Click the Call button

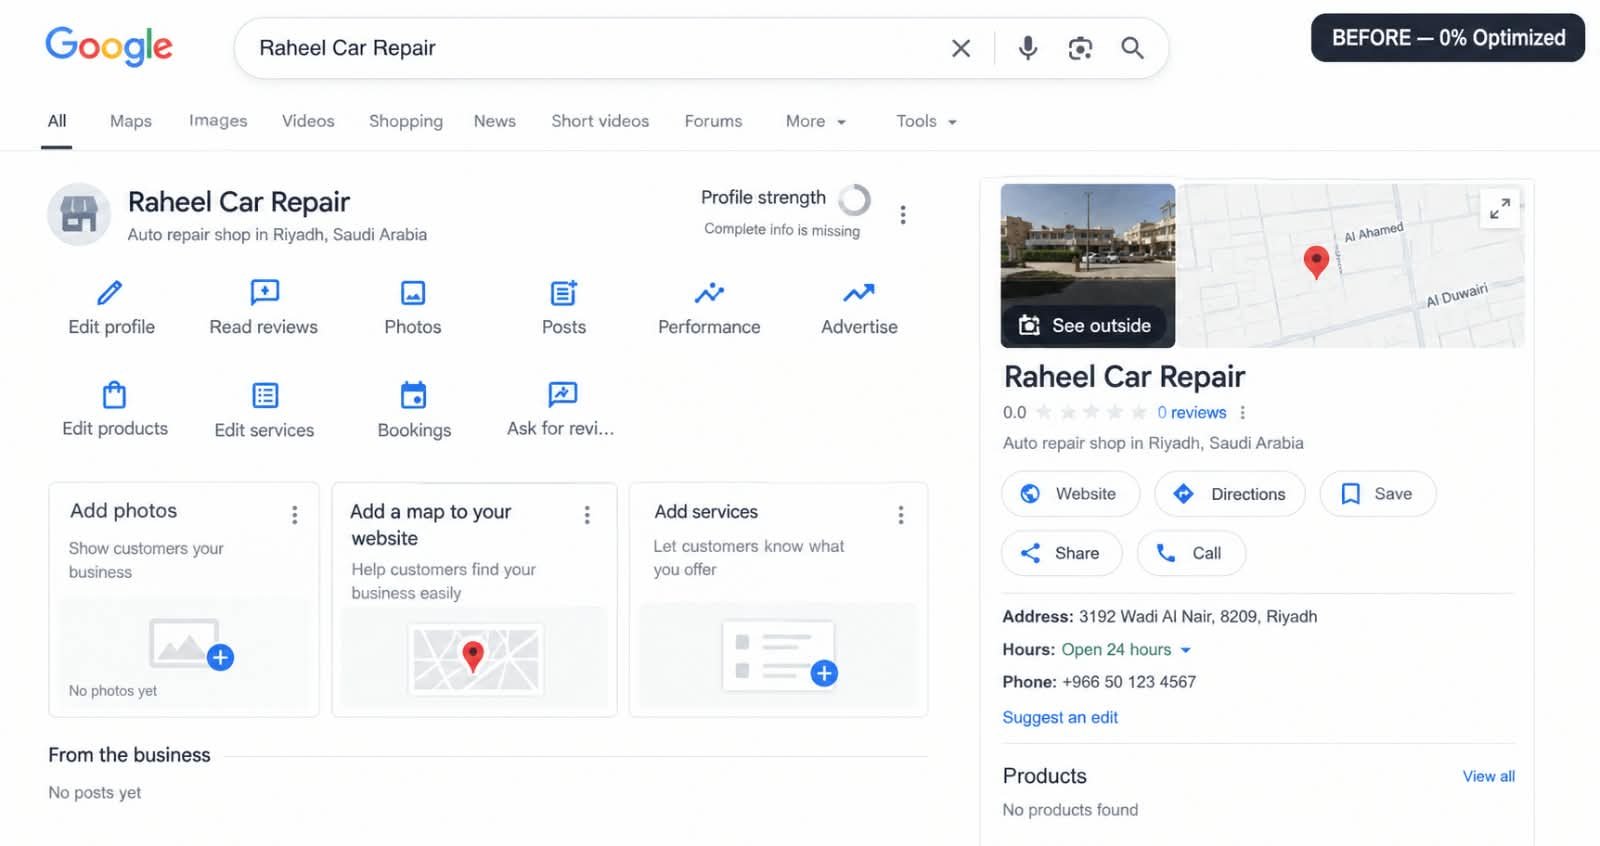tap(1191, 553)
